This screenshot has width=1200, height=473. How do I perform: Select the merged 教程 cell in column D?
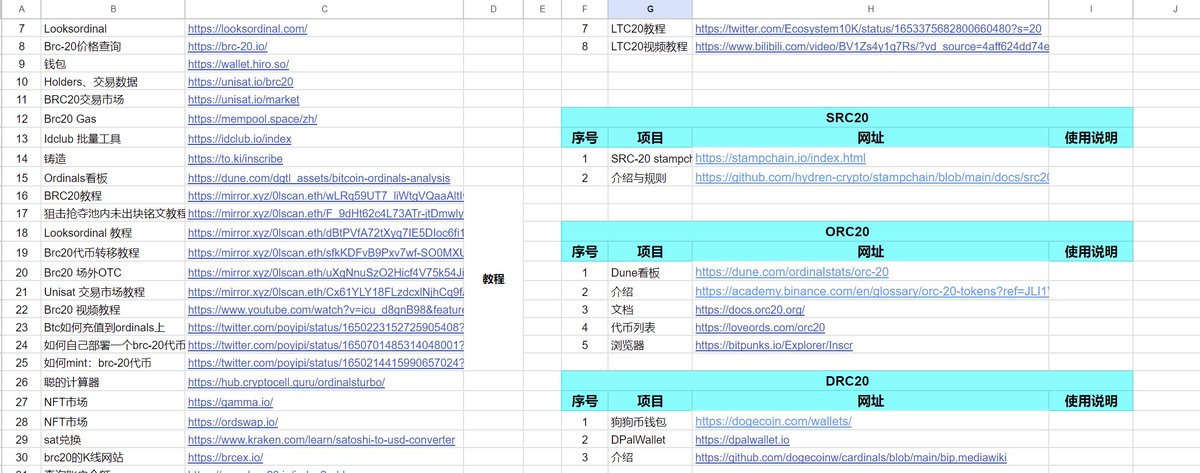494,280
